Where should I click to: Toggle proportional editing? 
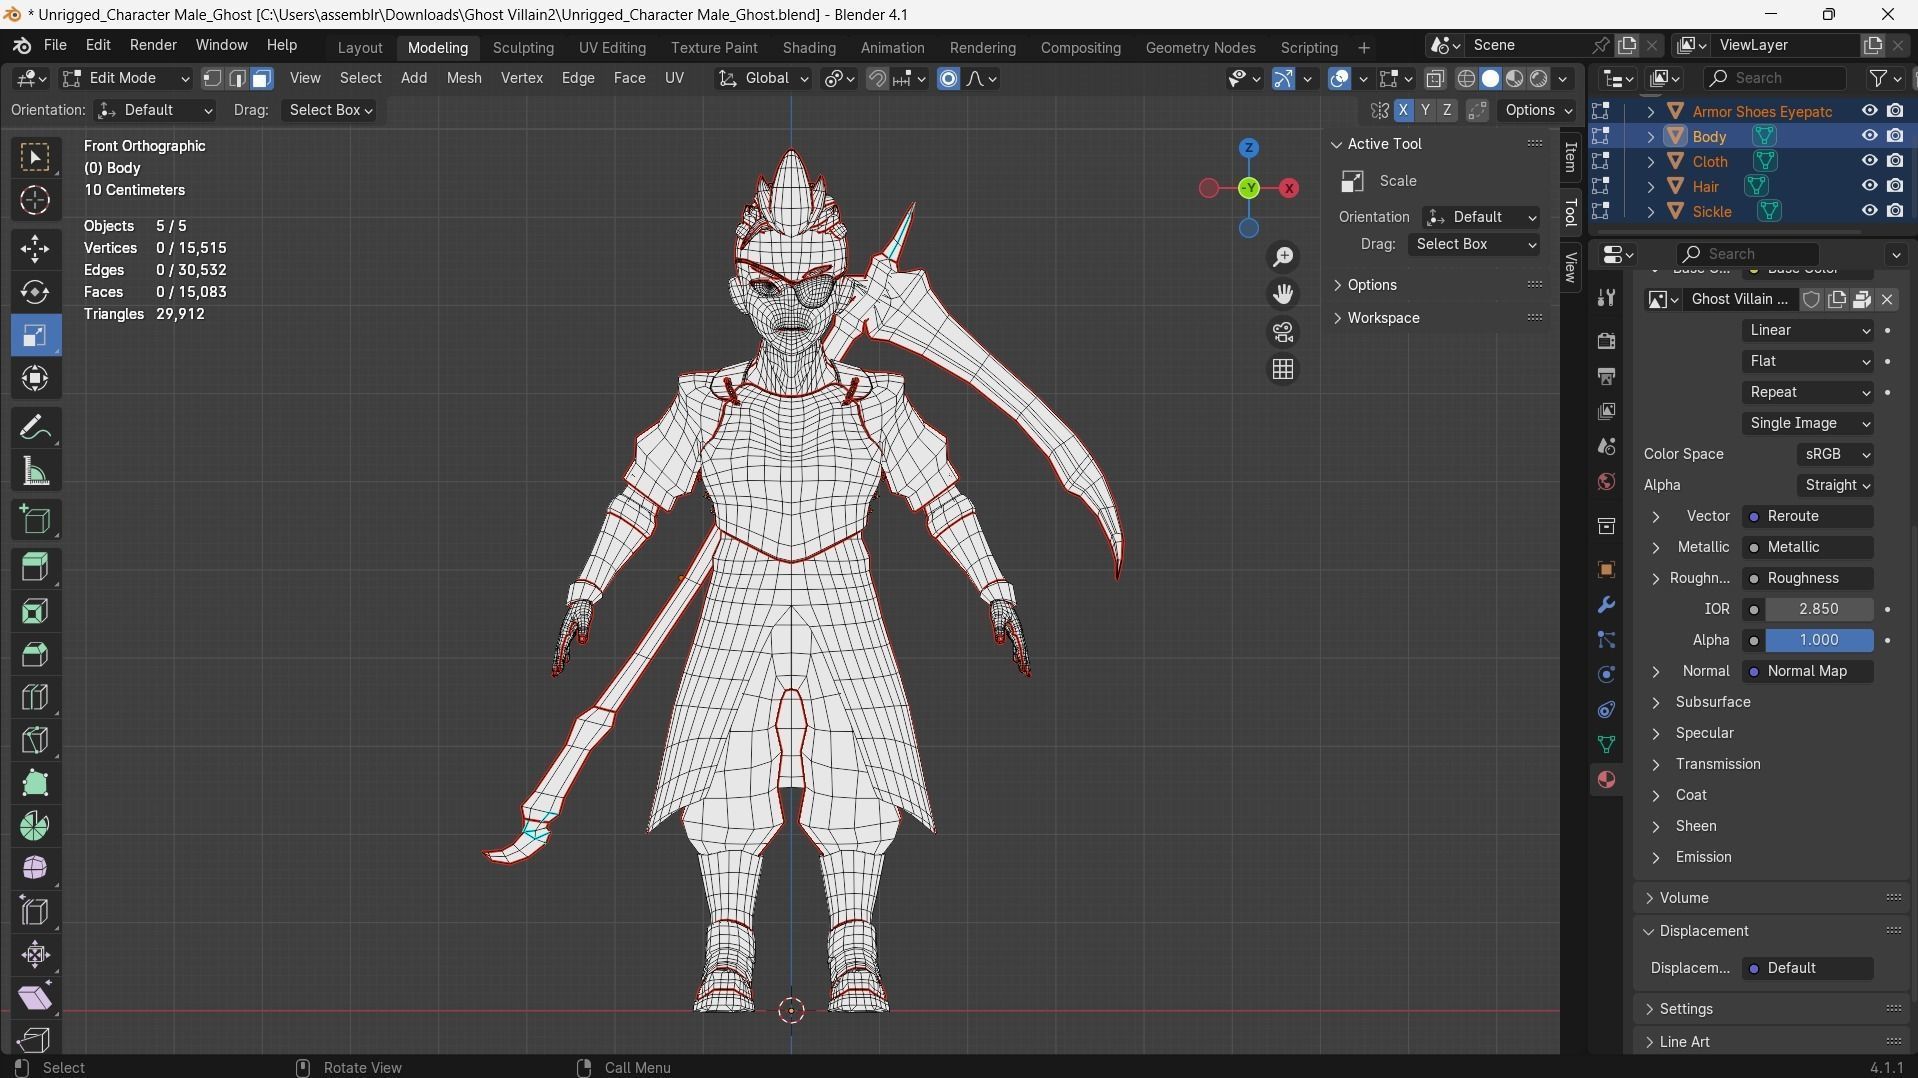click(949, 79)
